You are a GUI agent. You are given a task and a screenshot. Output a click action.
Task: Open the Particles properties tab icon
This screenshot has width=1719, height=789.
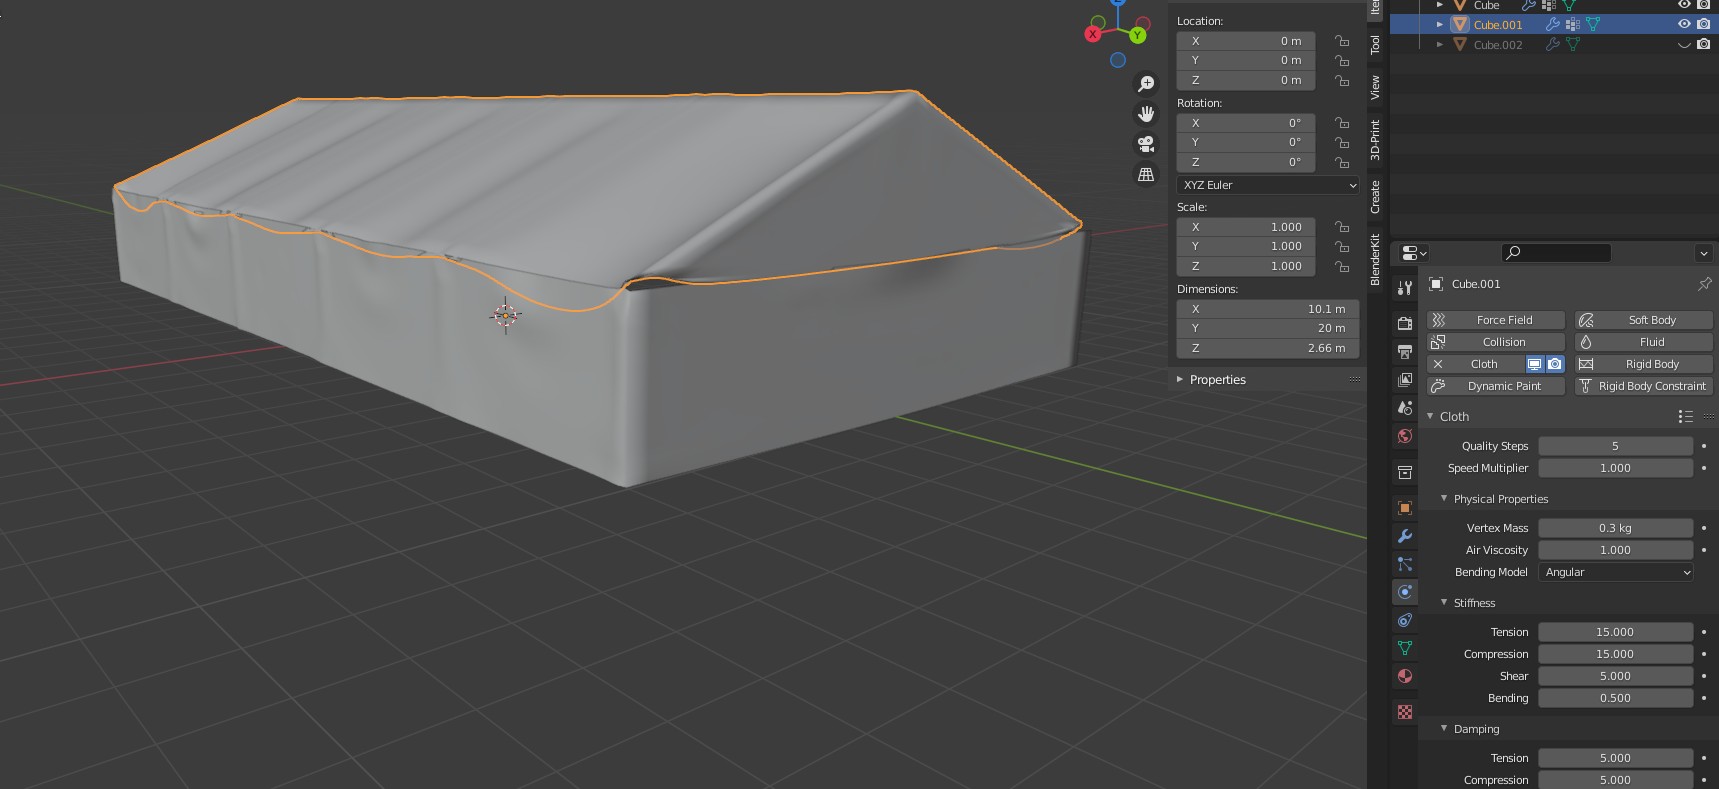[x=1405, y=564]
